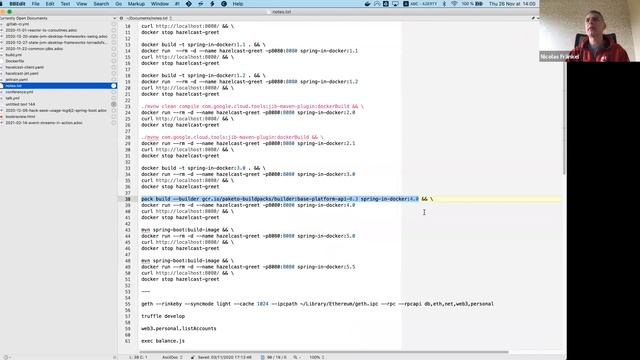This screenshot has height=360, width=640.
Task: Open the Window menu
Action: pos(160,4)
